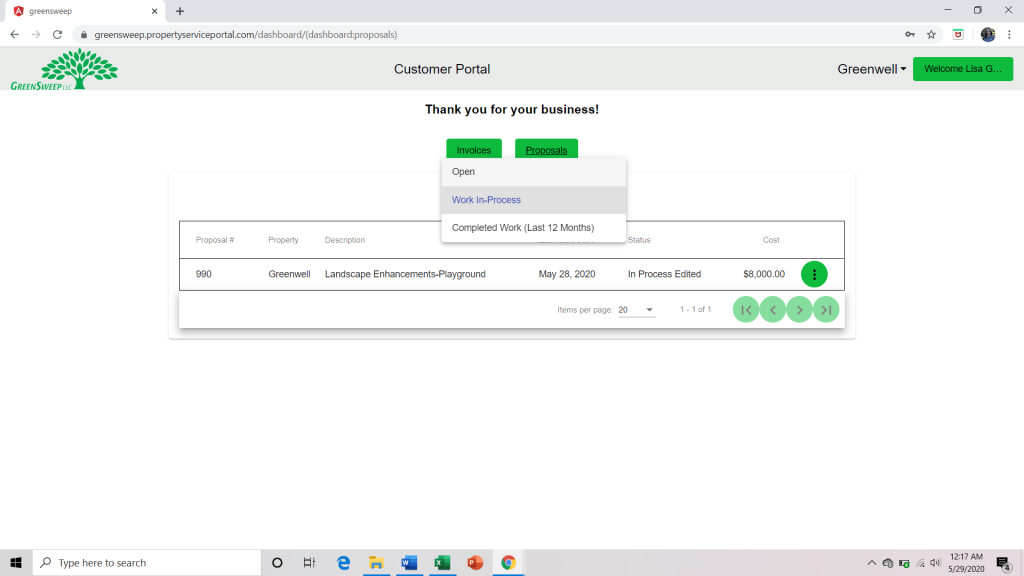Bookmark this page with the star icon
The width and height of the screenshot is (1024, 576).
pos(931,35)
